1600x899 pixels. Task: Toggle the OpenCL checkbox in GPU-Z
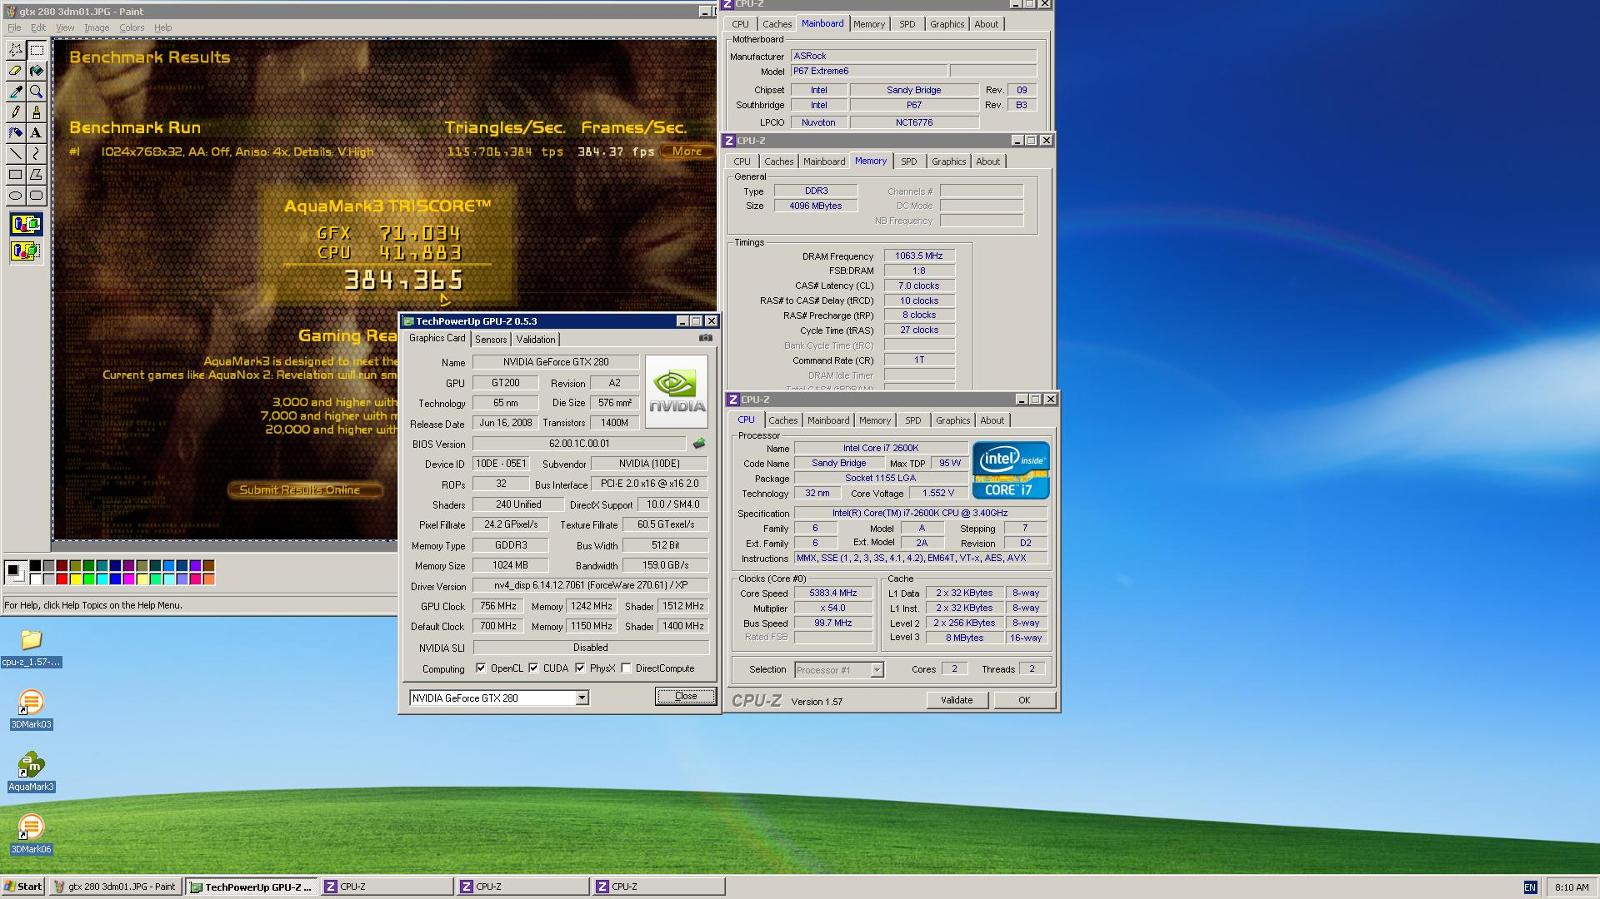[x=481, y=668]
